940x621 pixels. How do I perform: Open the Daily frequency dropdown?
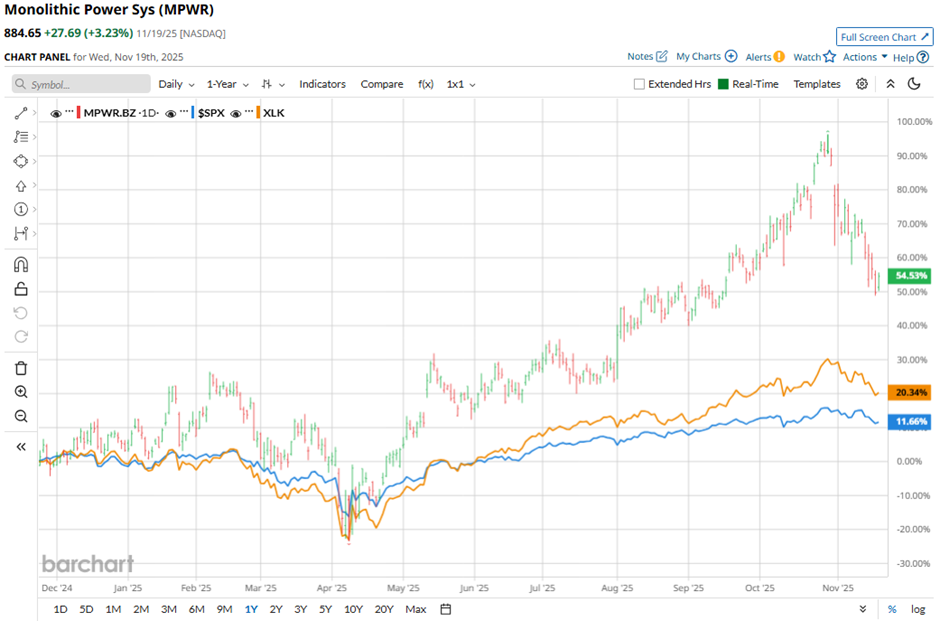[176, 84]
